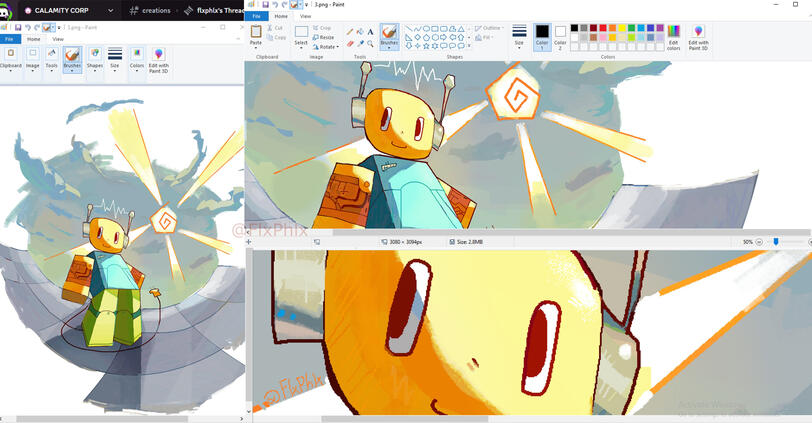Viewport: 812px width, 423px height.
Task: Click the zoom out minus button
Action: coord(759,242)
